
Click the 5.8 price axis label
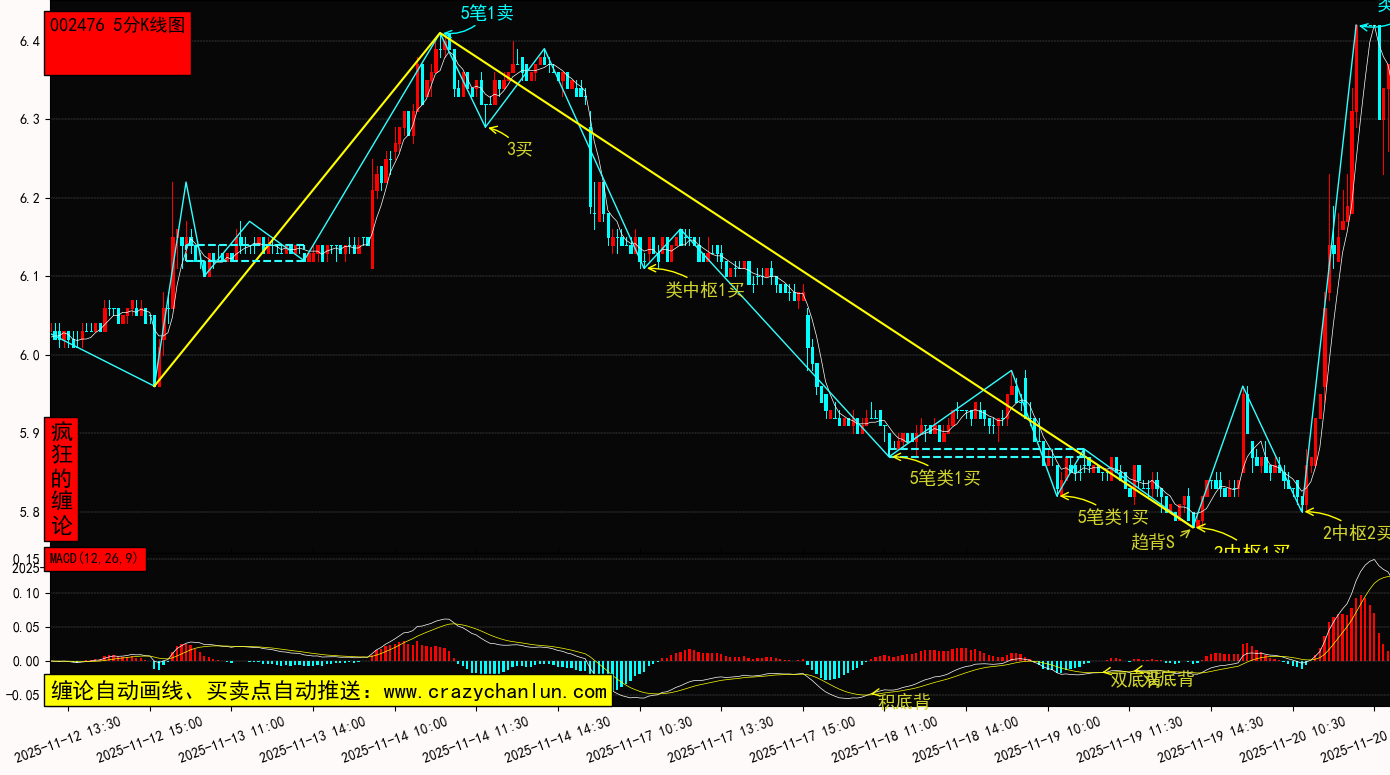click(29, 512)
